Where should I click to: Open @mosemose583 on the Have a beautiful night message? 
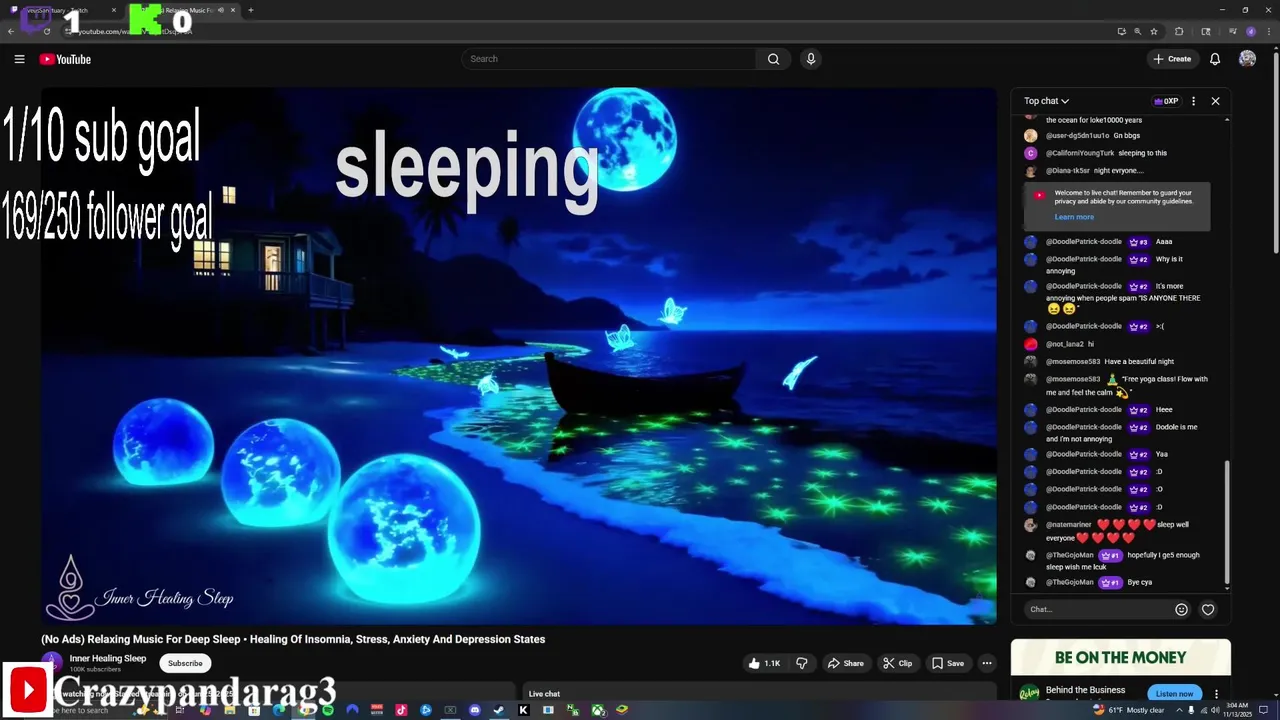pos(1073,362)
